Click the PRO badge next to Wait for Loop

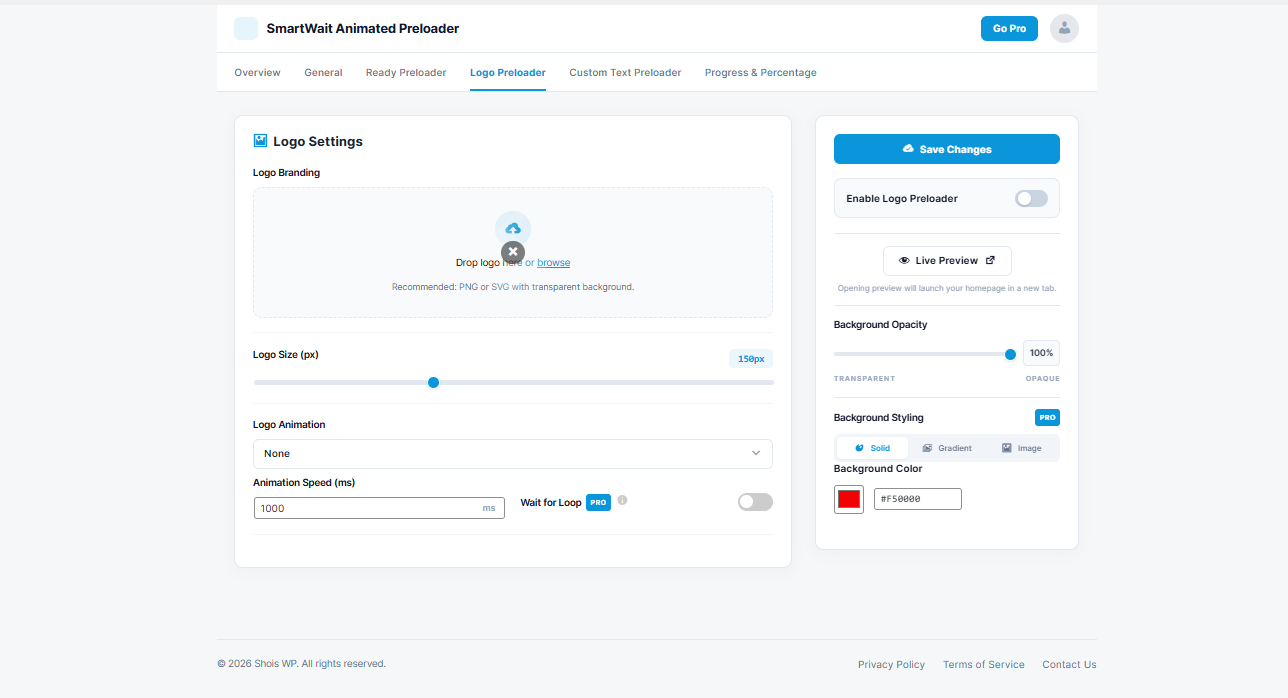[598, 502]
